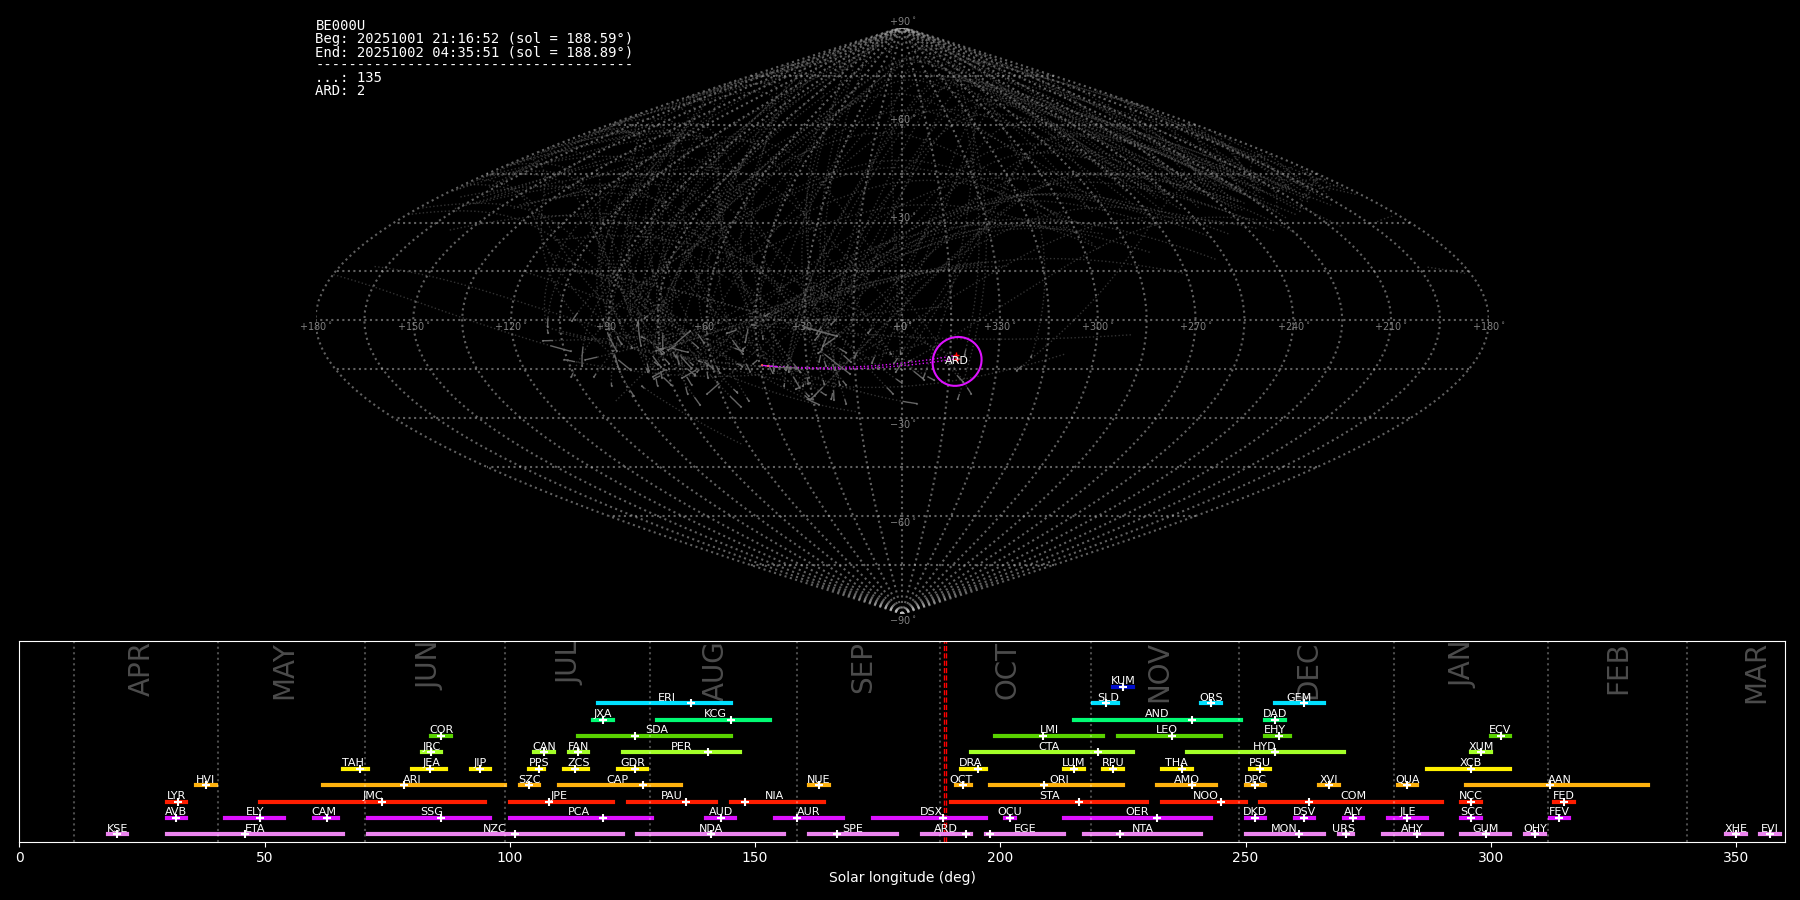
Task: Select the NZC shower label
Action: (494, 829)
